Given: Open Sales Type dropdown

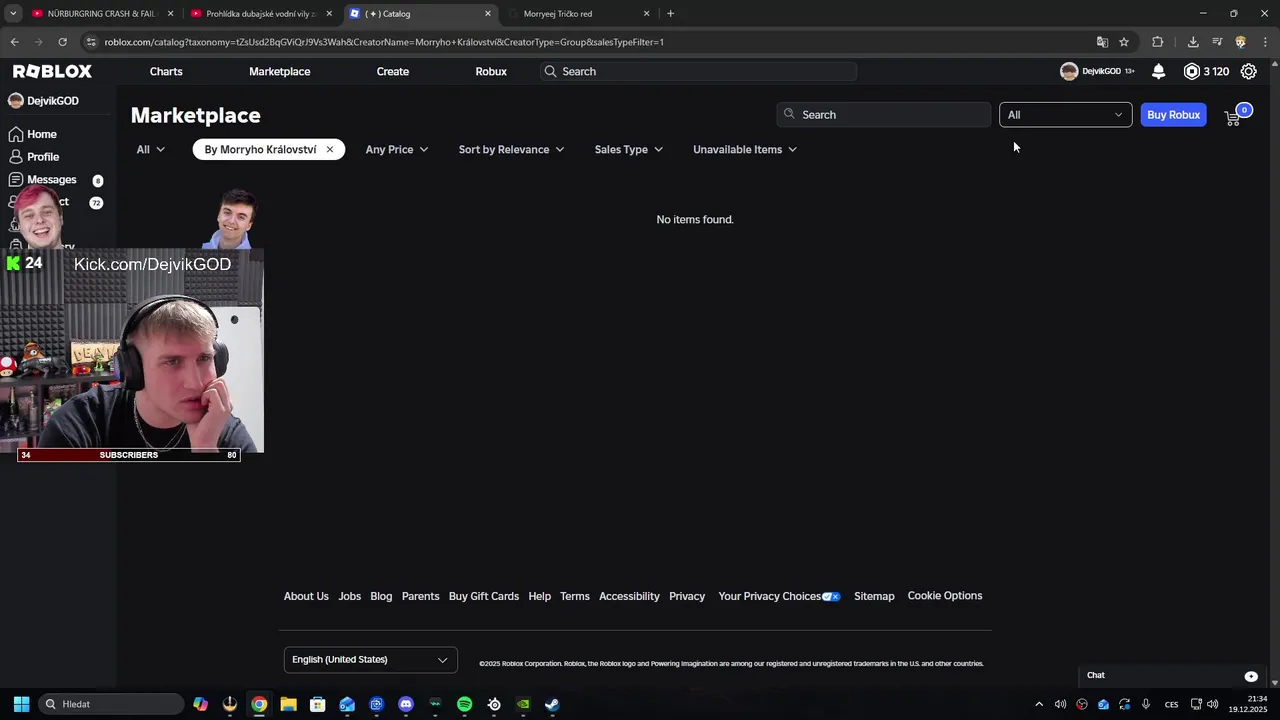Looking at the screenshot, I should [x=629, y=149].
